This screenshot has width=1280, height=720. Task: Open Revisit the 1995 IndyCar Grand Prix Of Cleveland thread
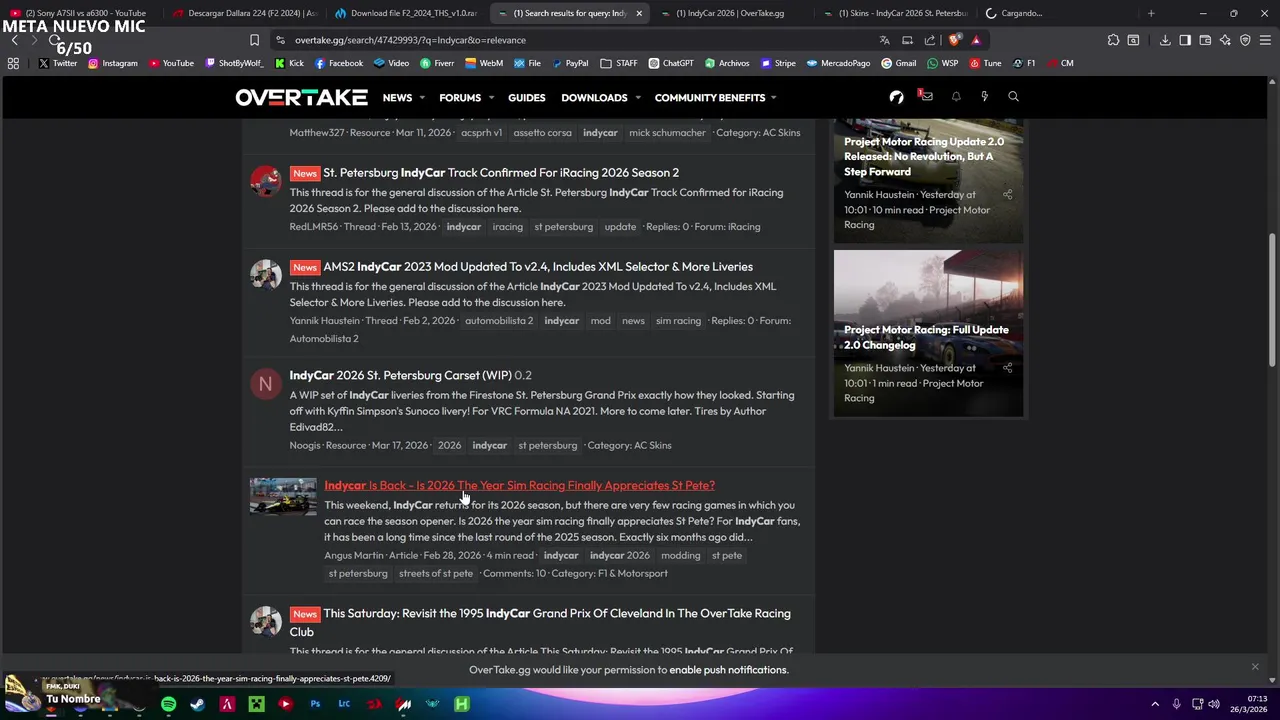click(x=540, y=622)
